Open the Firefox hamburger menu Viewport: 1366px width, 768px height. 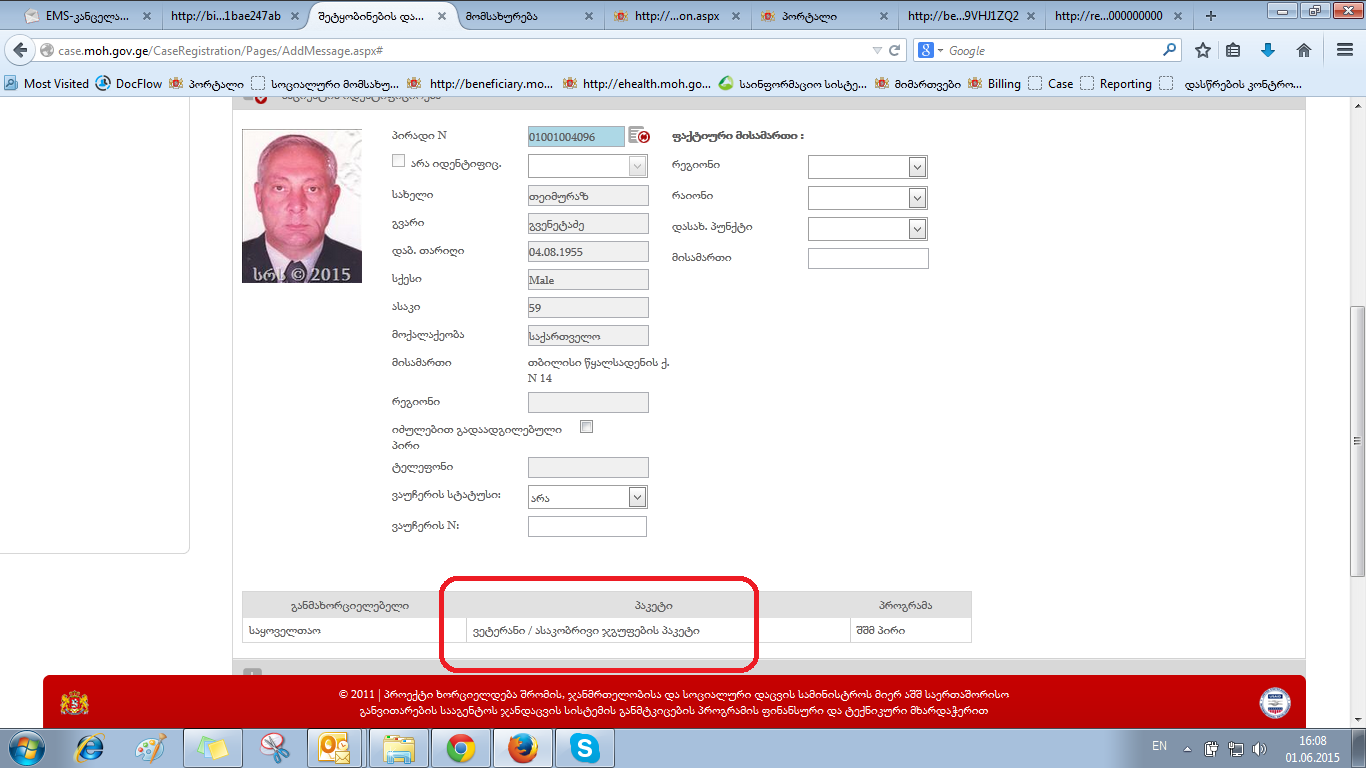[1345, 50]
